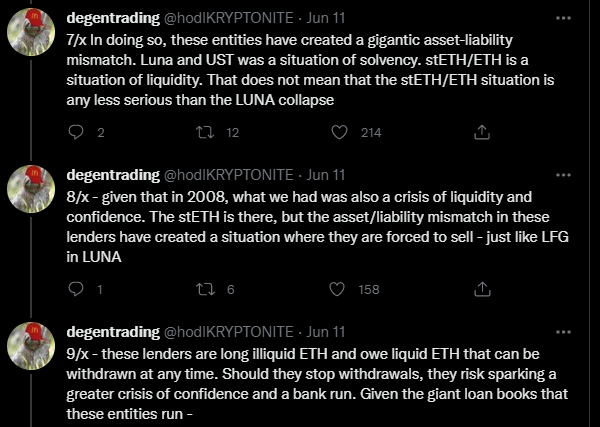Reply to the 7/x tweet
Image resolution: width=600 pixels, height=427 pixels.
76,132
